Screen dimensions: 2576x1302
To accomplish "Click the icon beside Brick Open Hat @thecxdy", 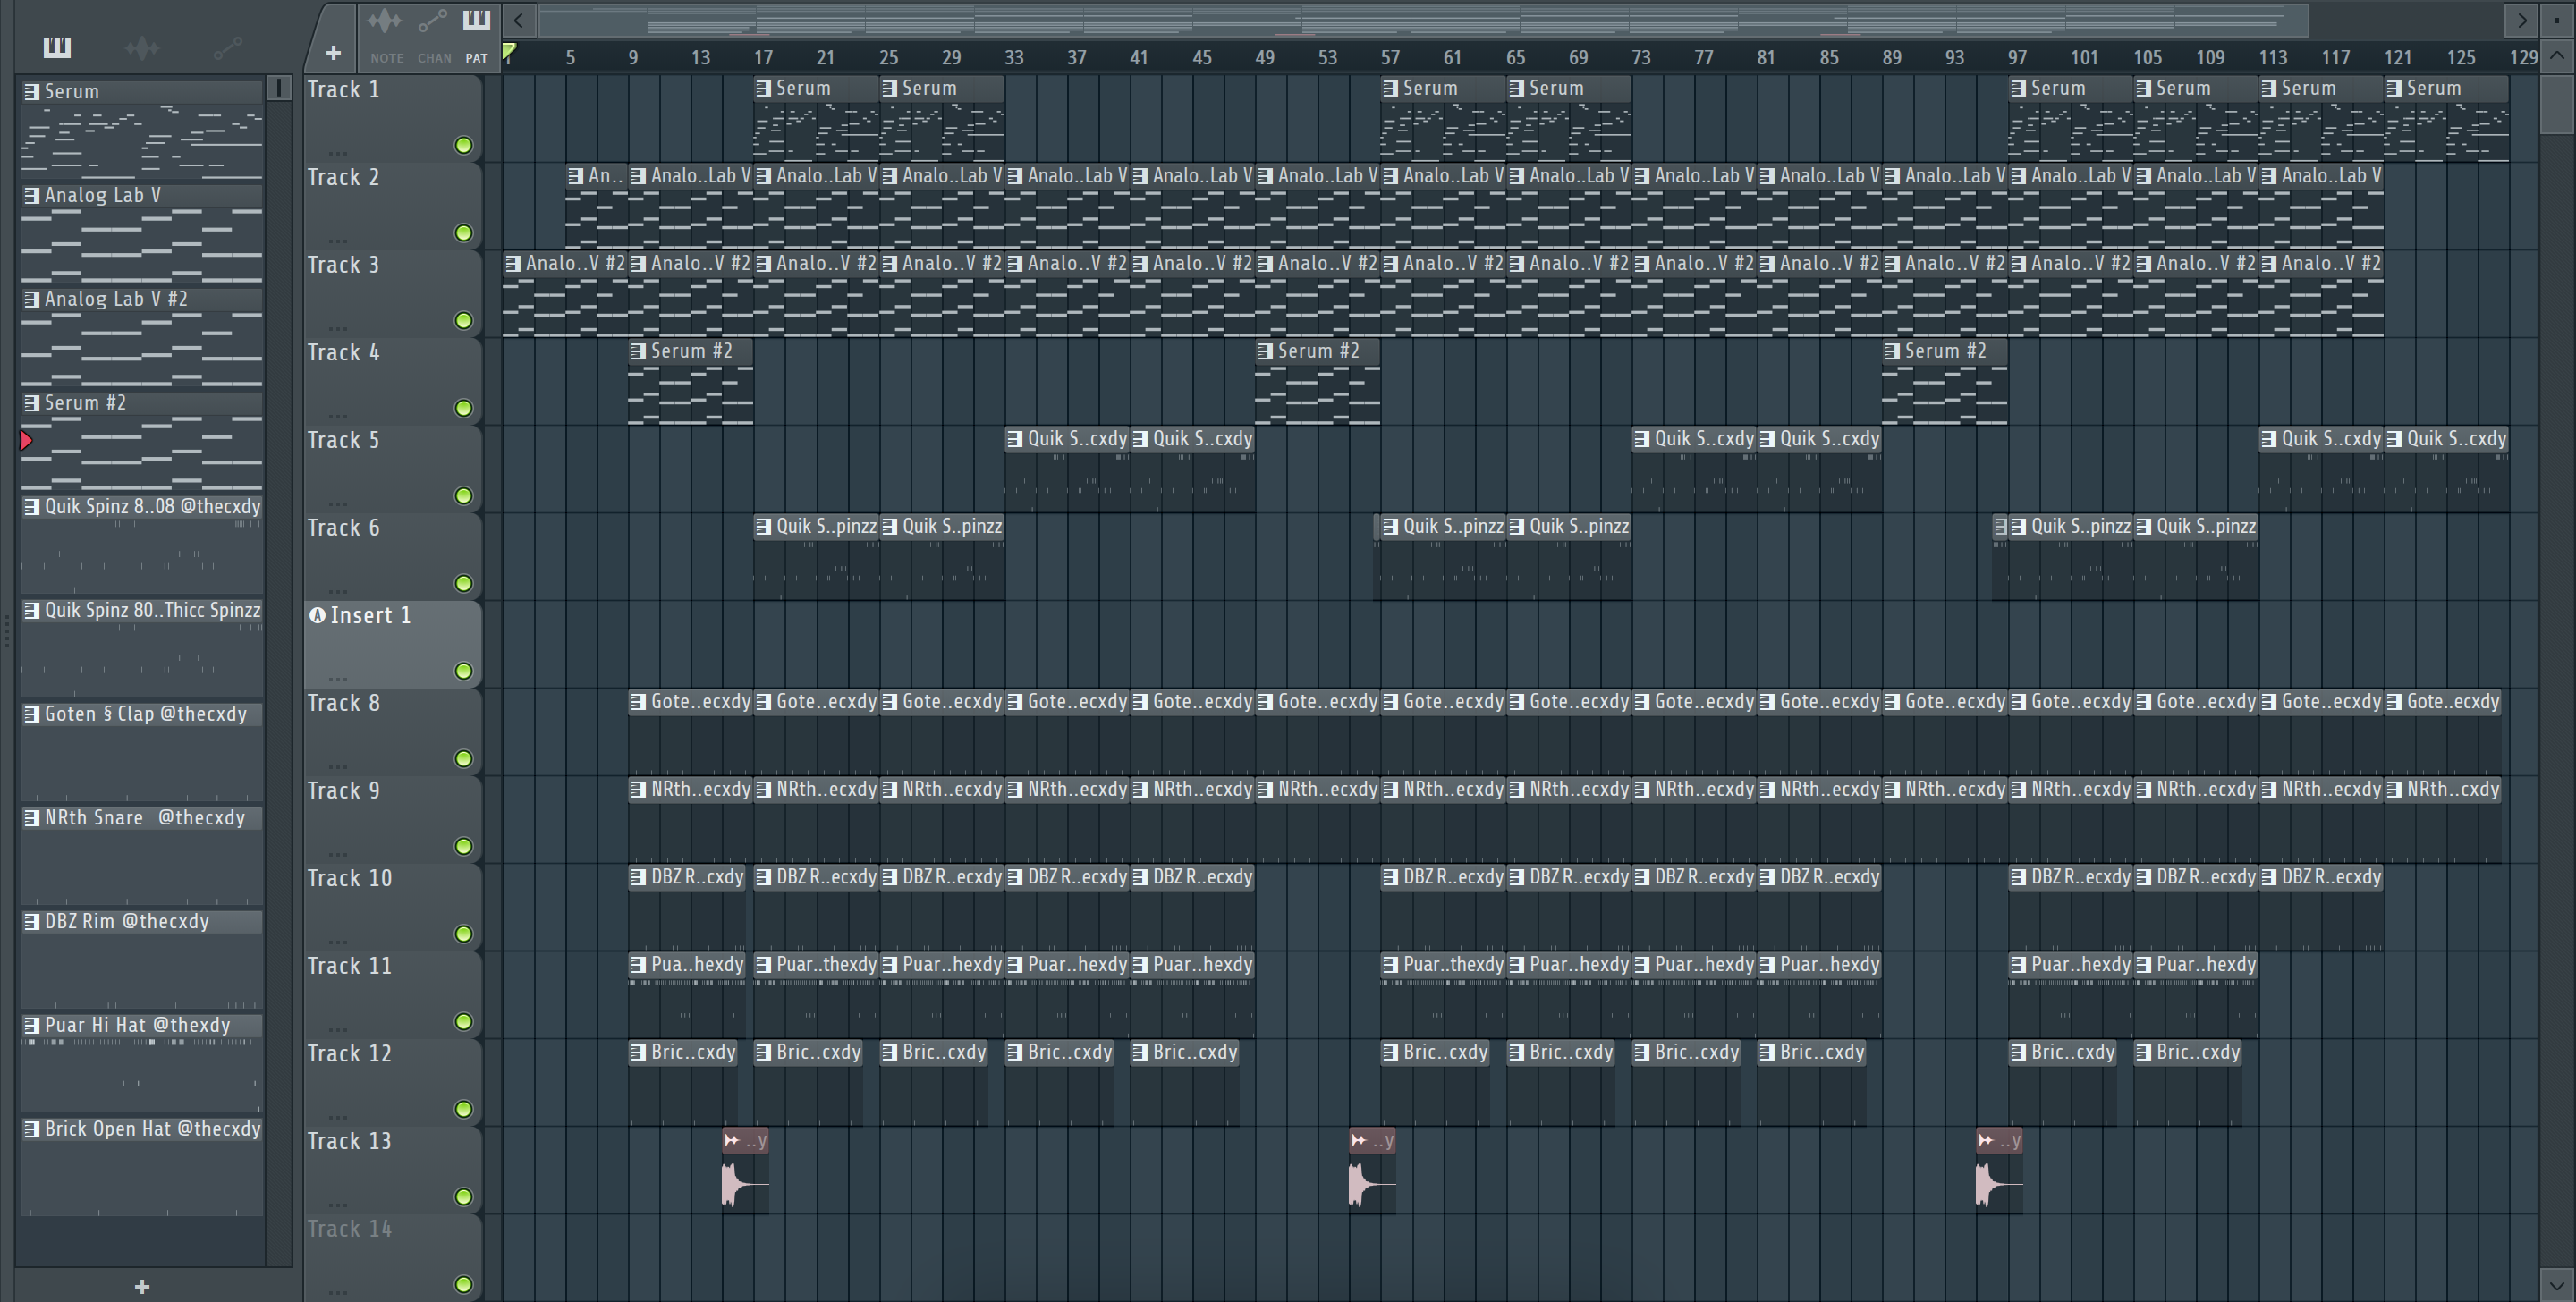I will click(31, 1129).
